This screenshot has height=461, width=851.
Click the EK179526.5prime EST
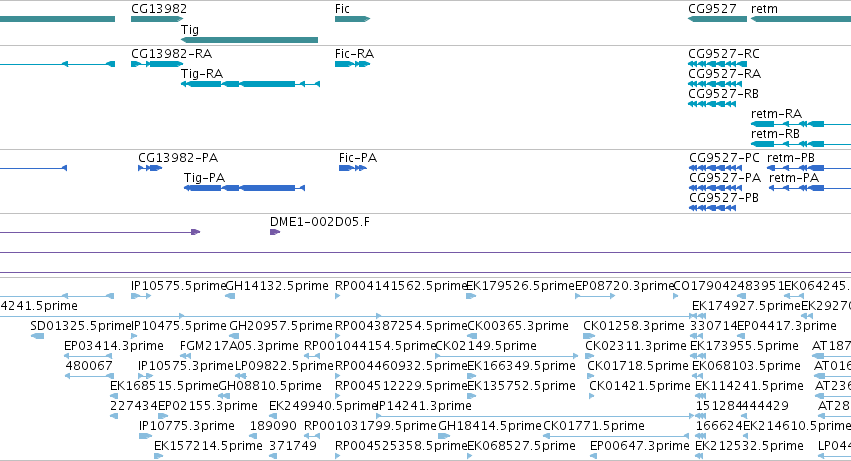[471, 296]
